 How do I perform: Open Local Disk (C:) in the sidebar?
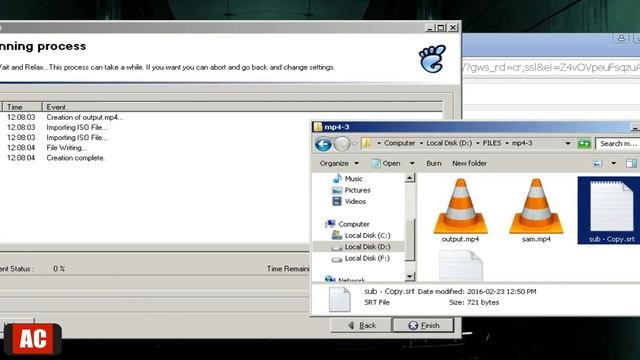point(361,236)
